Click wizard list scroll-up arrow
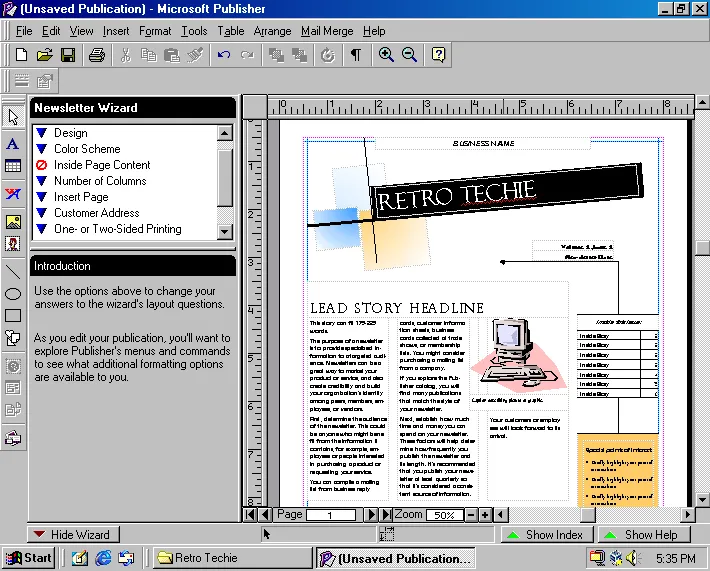This screenshot has width=710, height=571. click(225, 133)
